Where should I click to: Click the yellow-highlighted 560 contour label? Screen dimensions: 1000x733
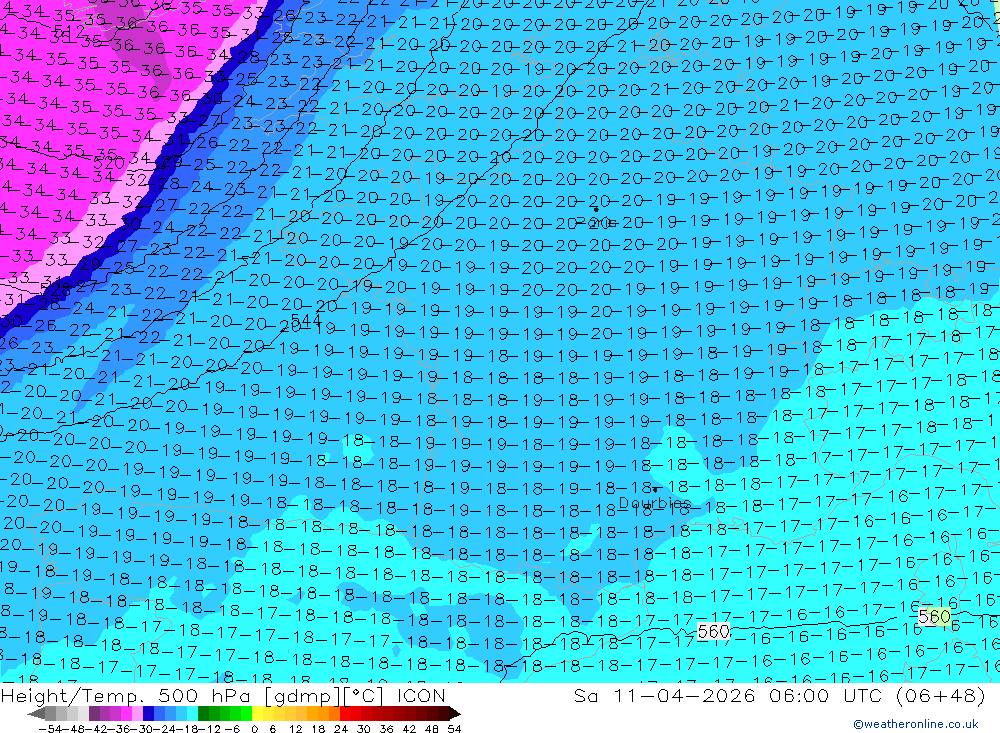(934, 617)
